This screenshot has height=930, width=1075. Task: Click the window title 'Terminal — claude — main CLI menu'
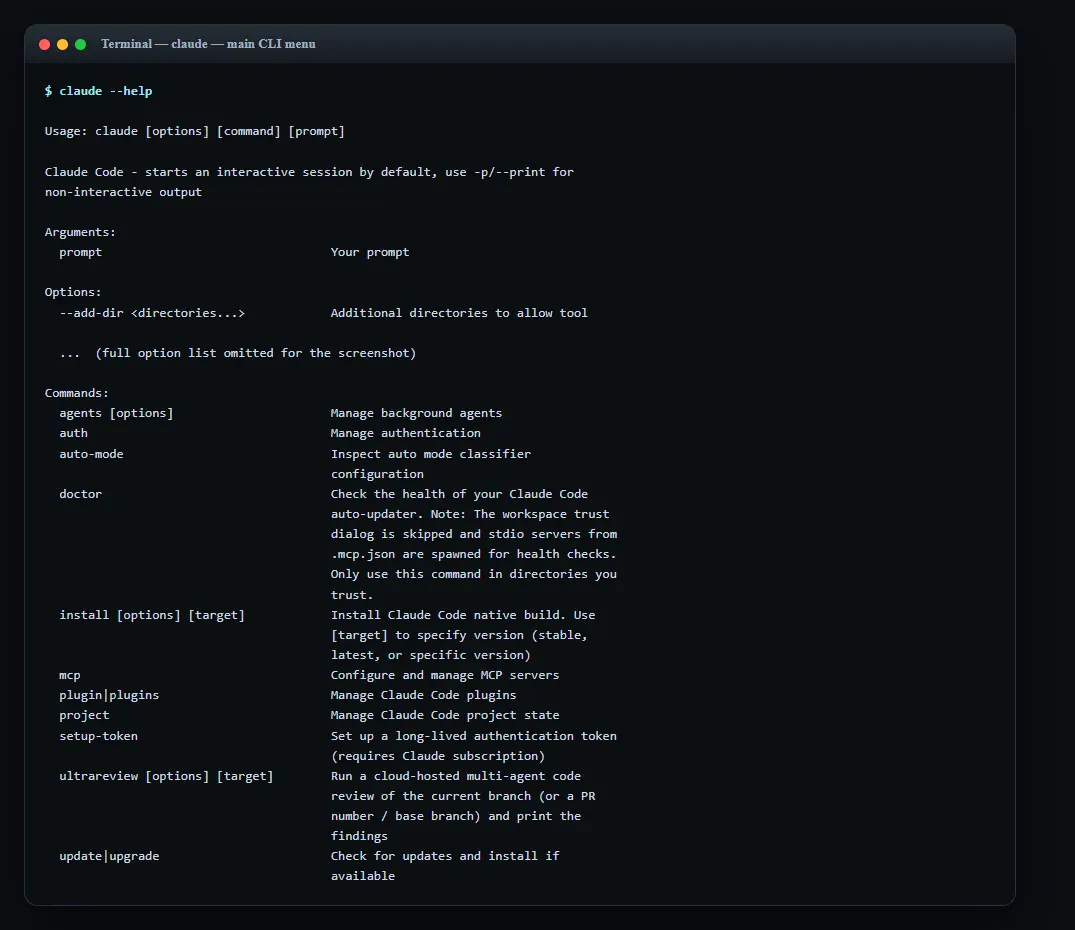tap(208, 44)
